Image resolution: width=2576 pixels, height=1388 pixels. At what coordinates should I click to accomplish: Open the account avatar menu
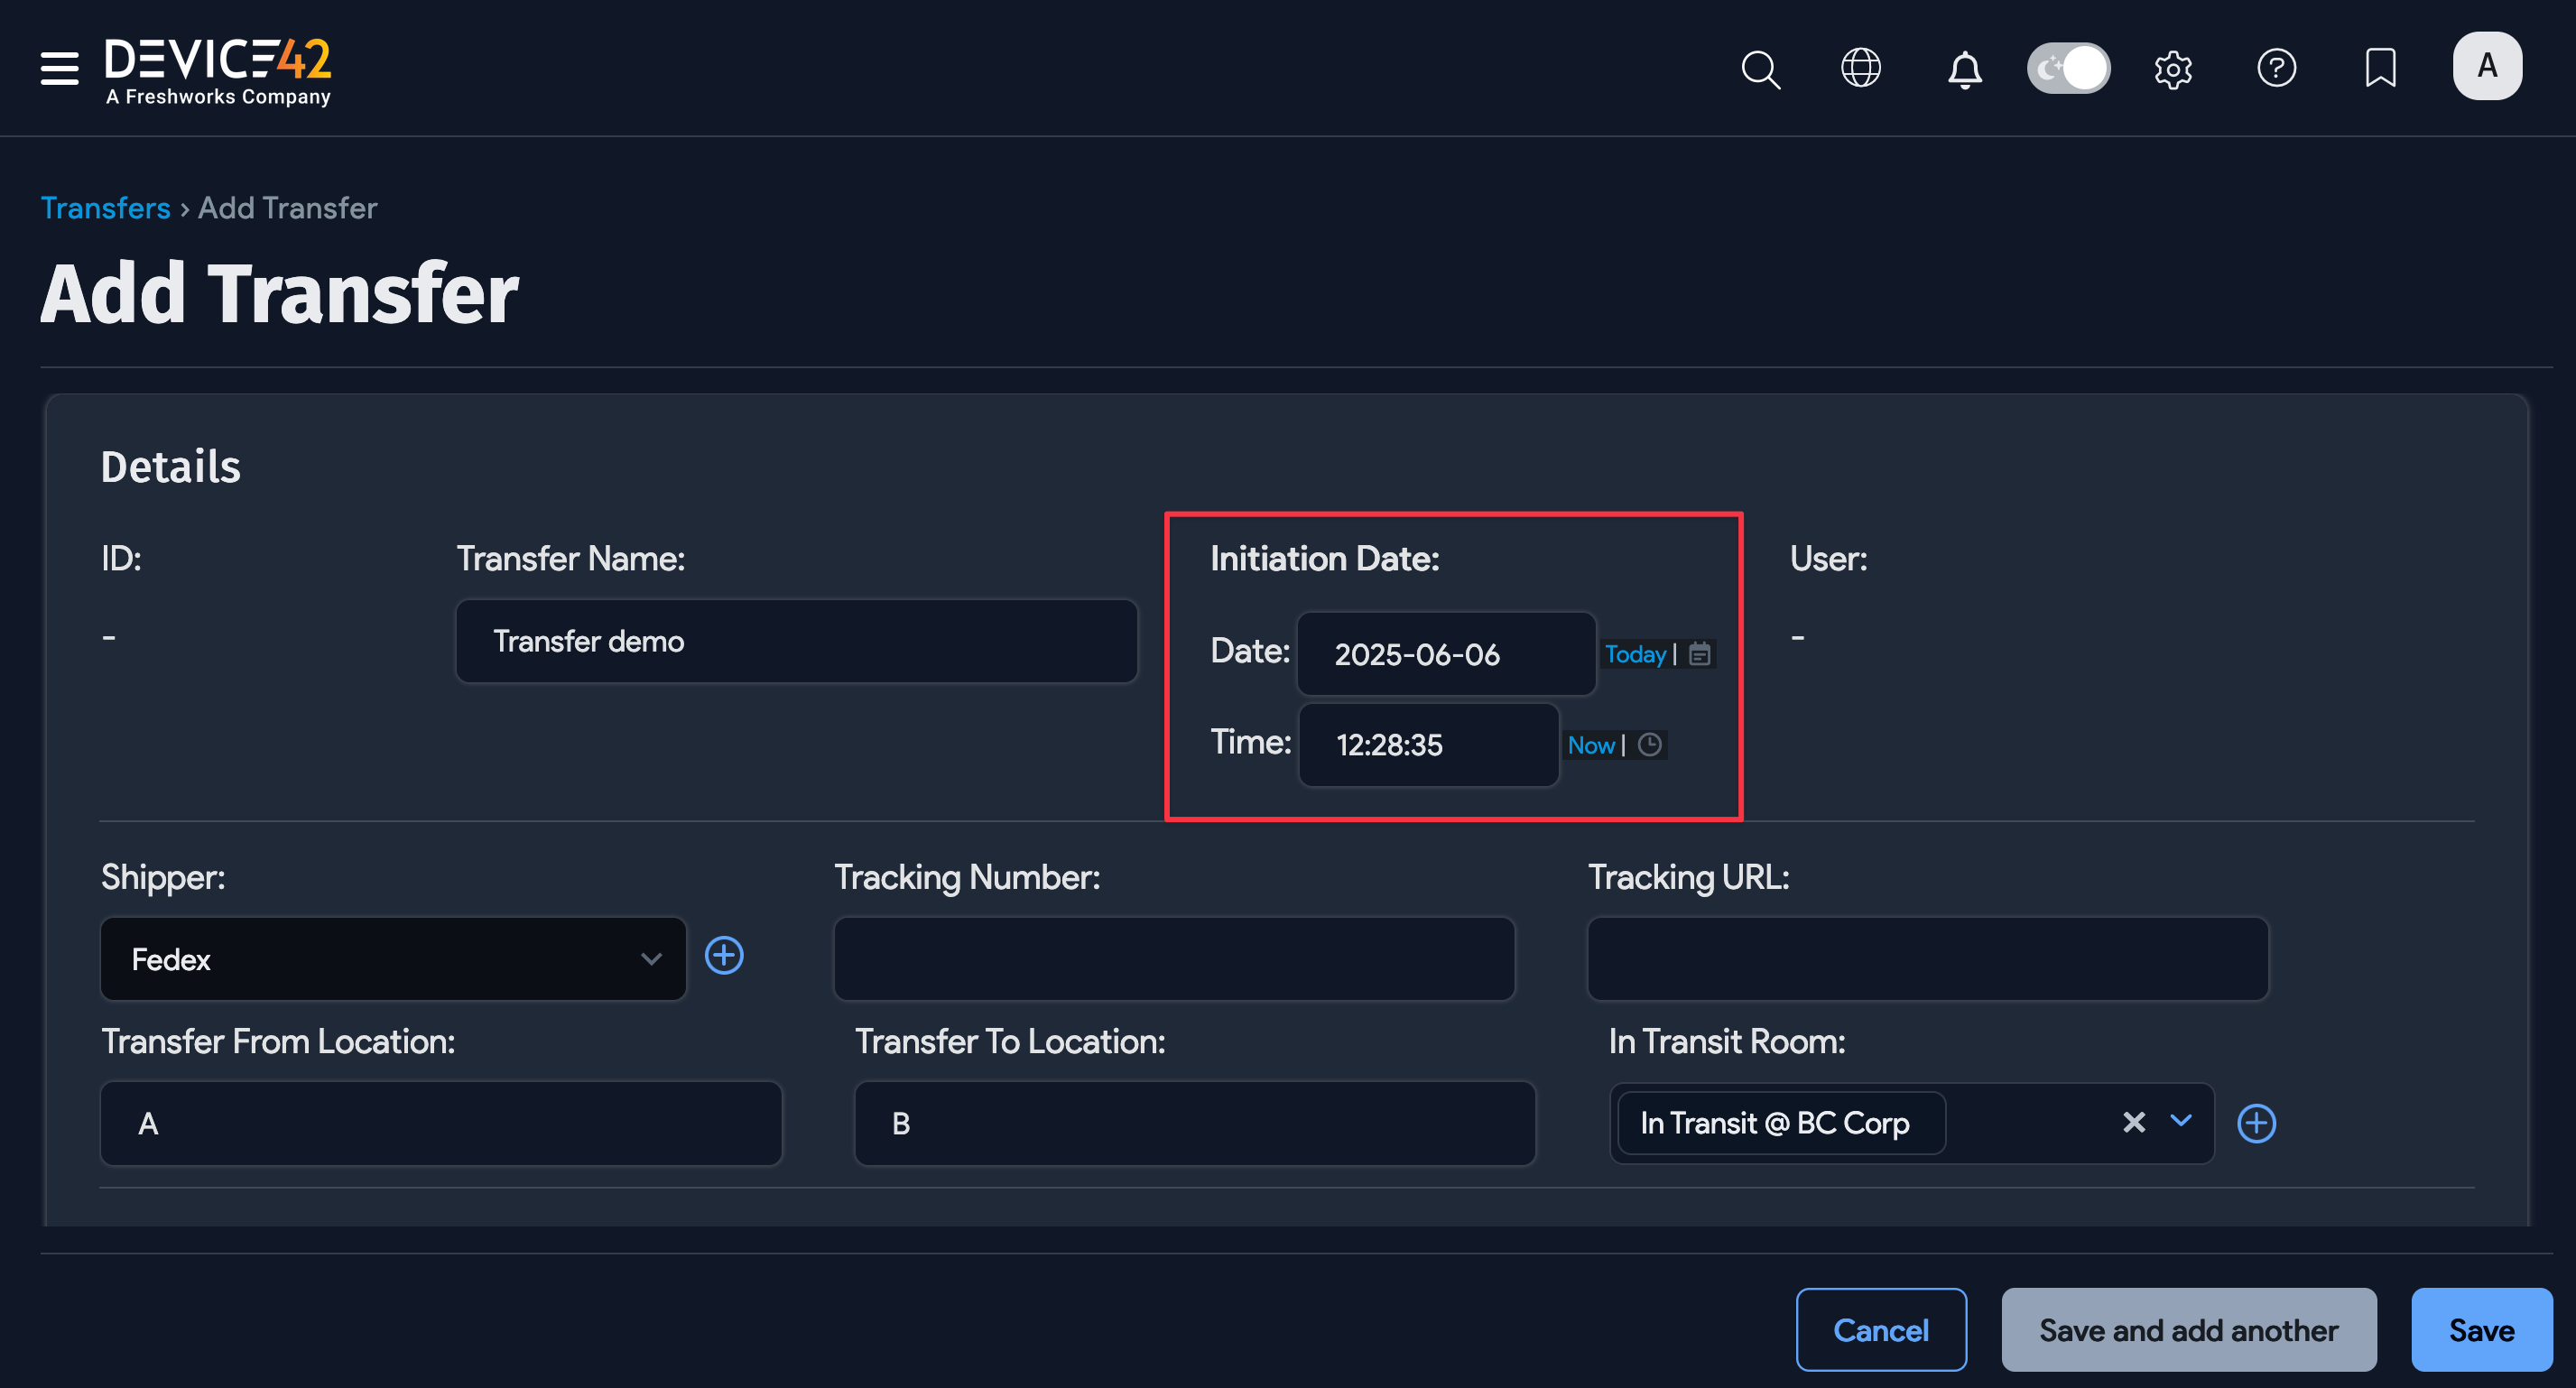pyautogui.click(x=2487, y=66)
